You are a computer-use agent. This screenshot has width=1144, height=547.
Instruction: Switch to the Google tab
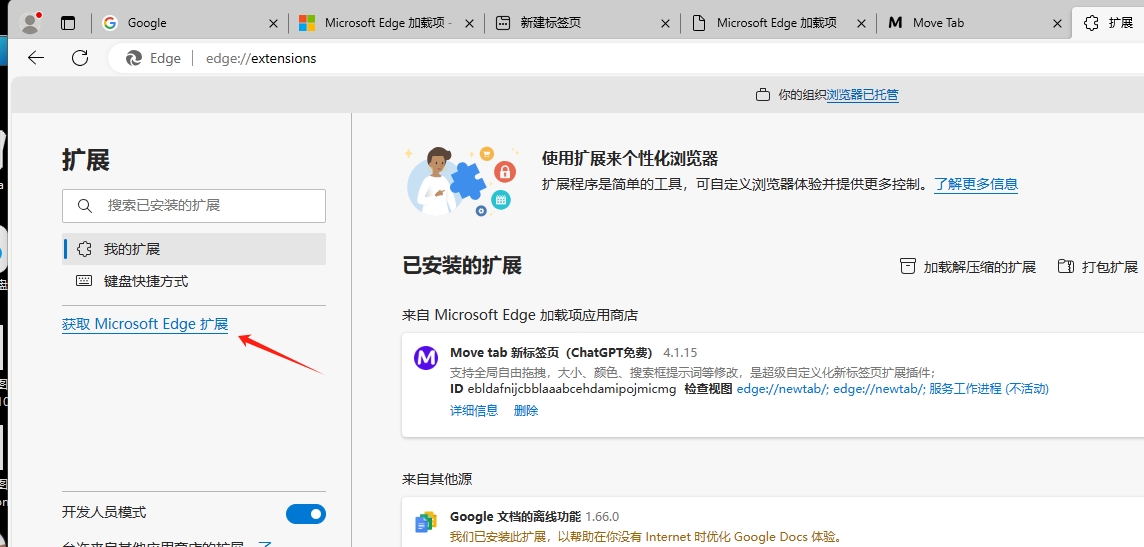point(191,23)
